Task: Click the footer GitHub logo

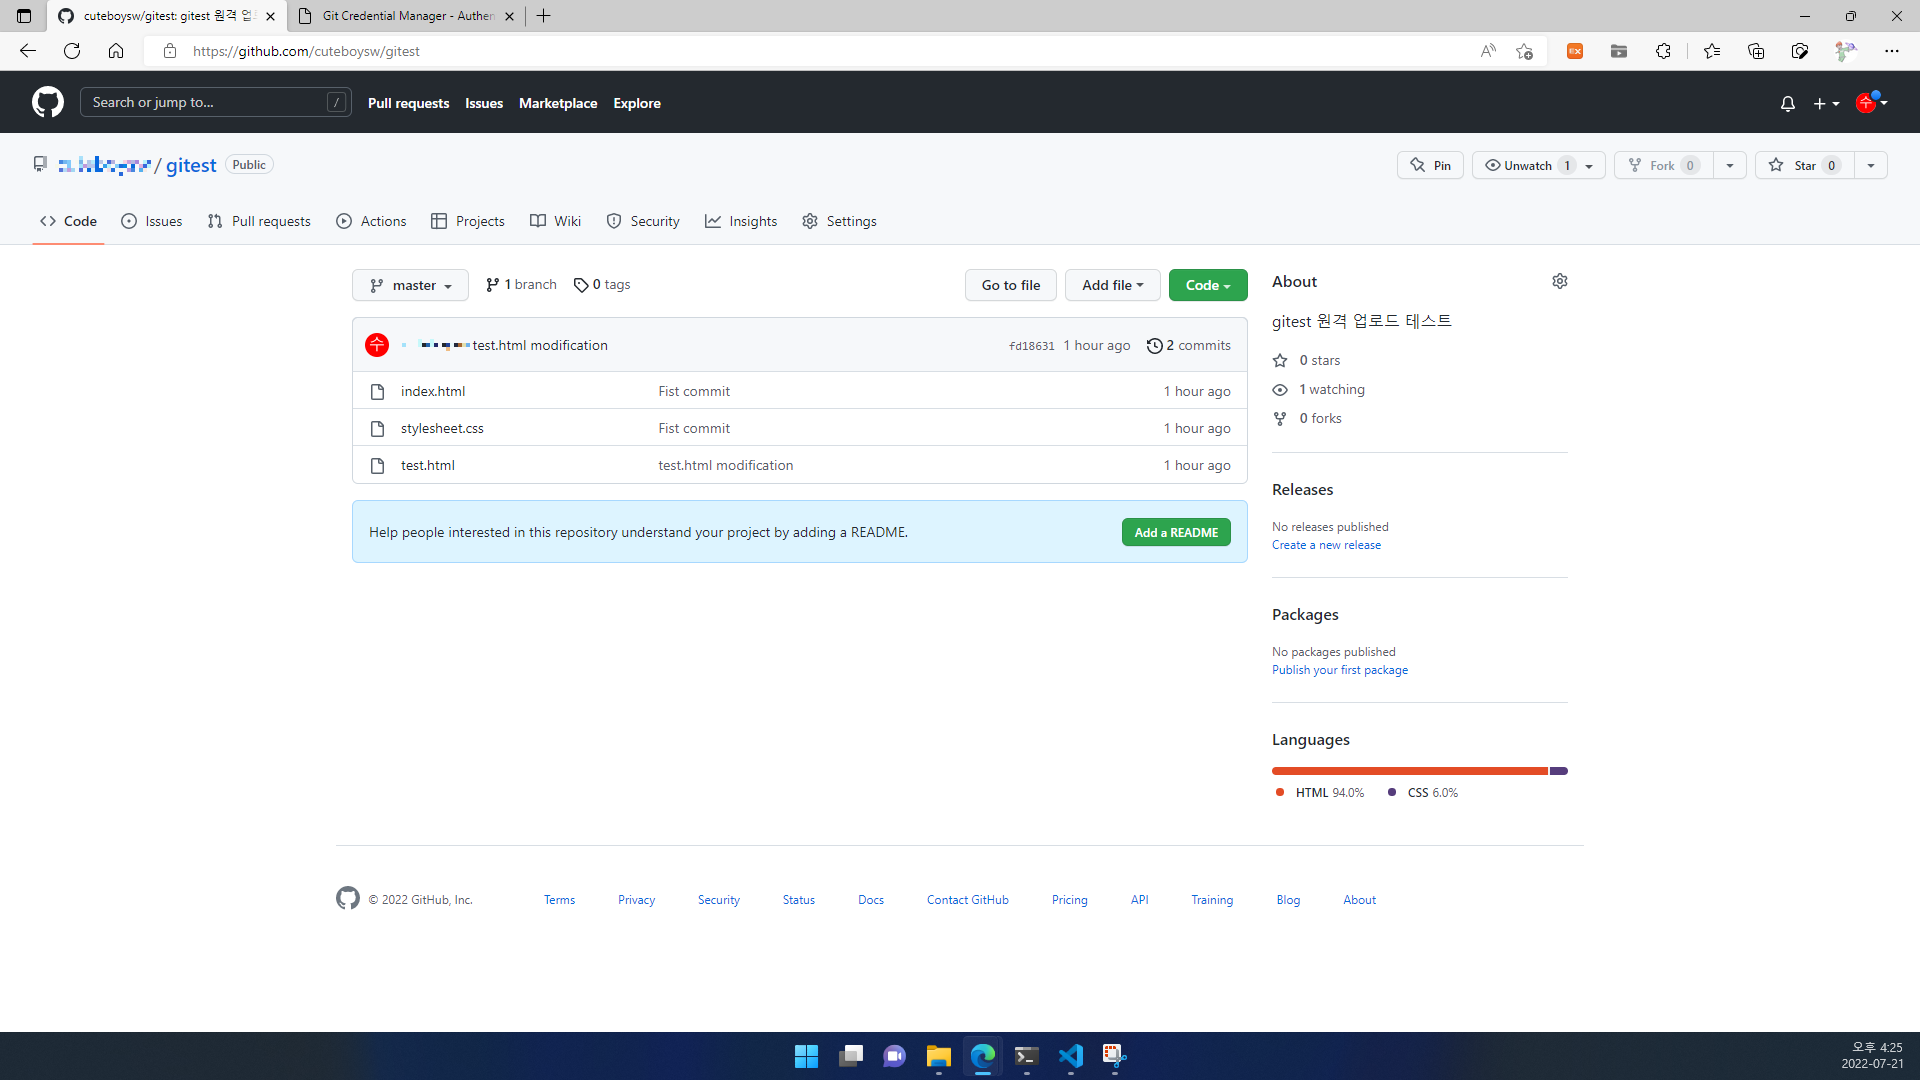Action: [347, 898]
